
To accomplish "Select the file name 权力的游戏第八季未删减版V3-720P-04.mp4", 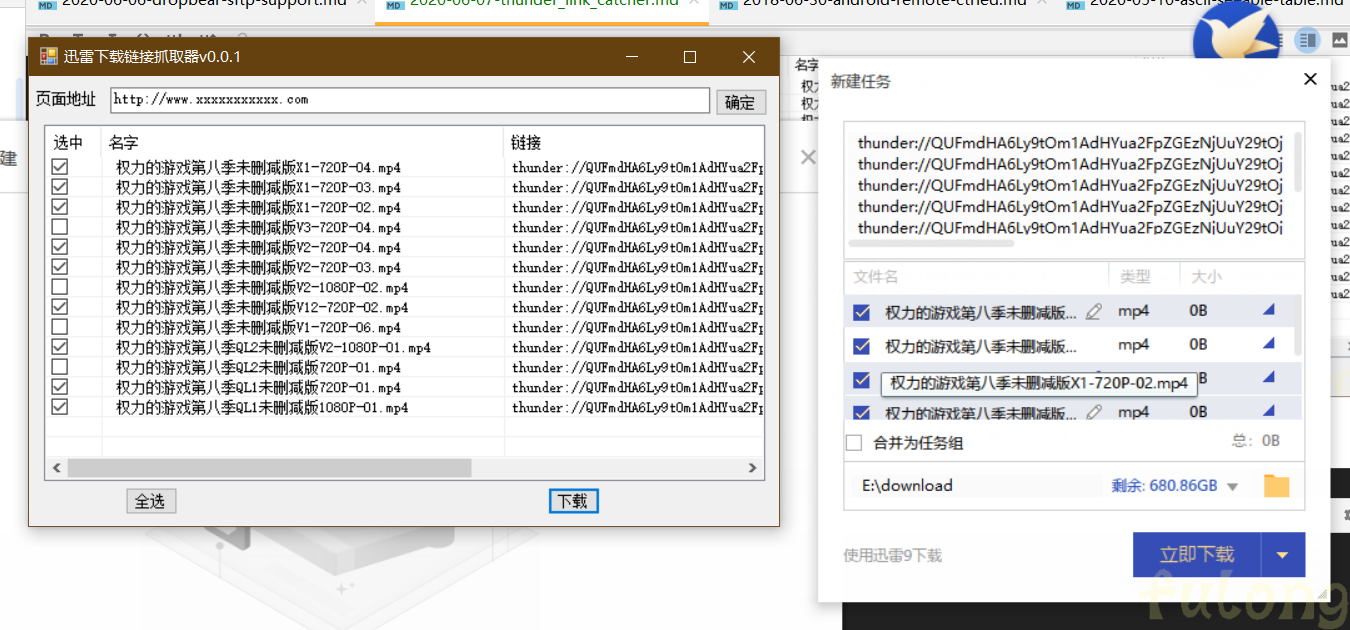I will click(x=258, y=227).
